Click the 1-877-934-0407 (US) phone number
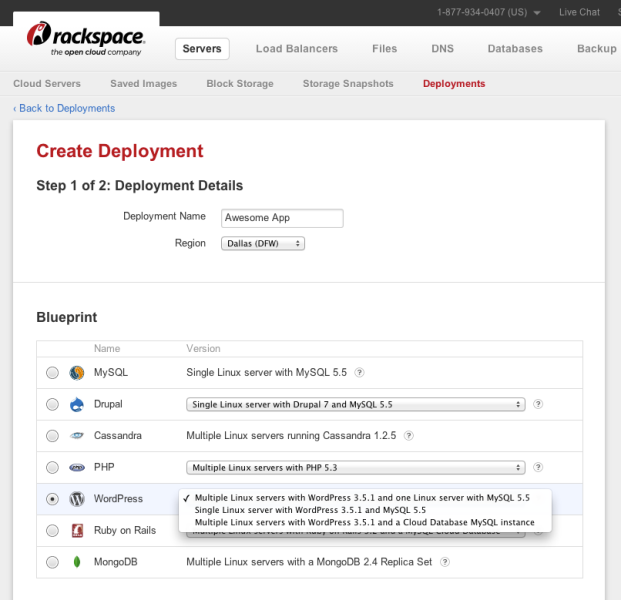621x600 pixels. tap(482, 12)
